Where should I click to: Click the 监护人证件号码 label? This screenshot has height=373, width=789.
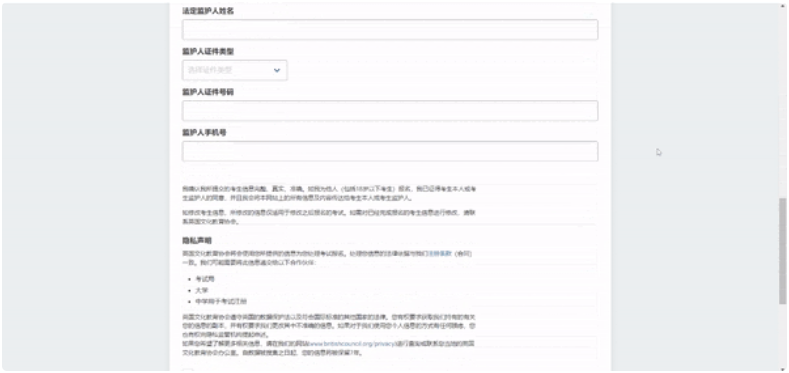click(208, 92)
